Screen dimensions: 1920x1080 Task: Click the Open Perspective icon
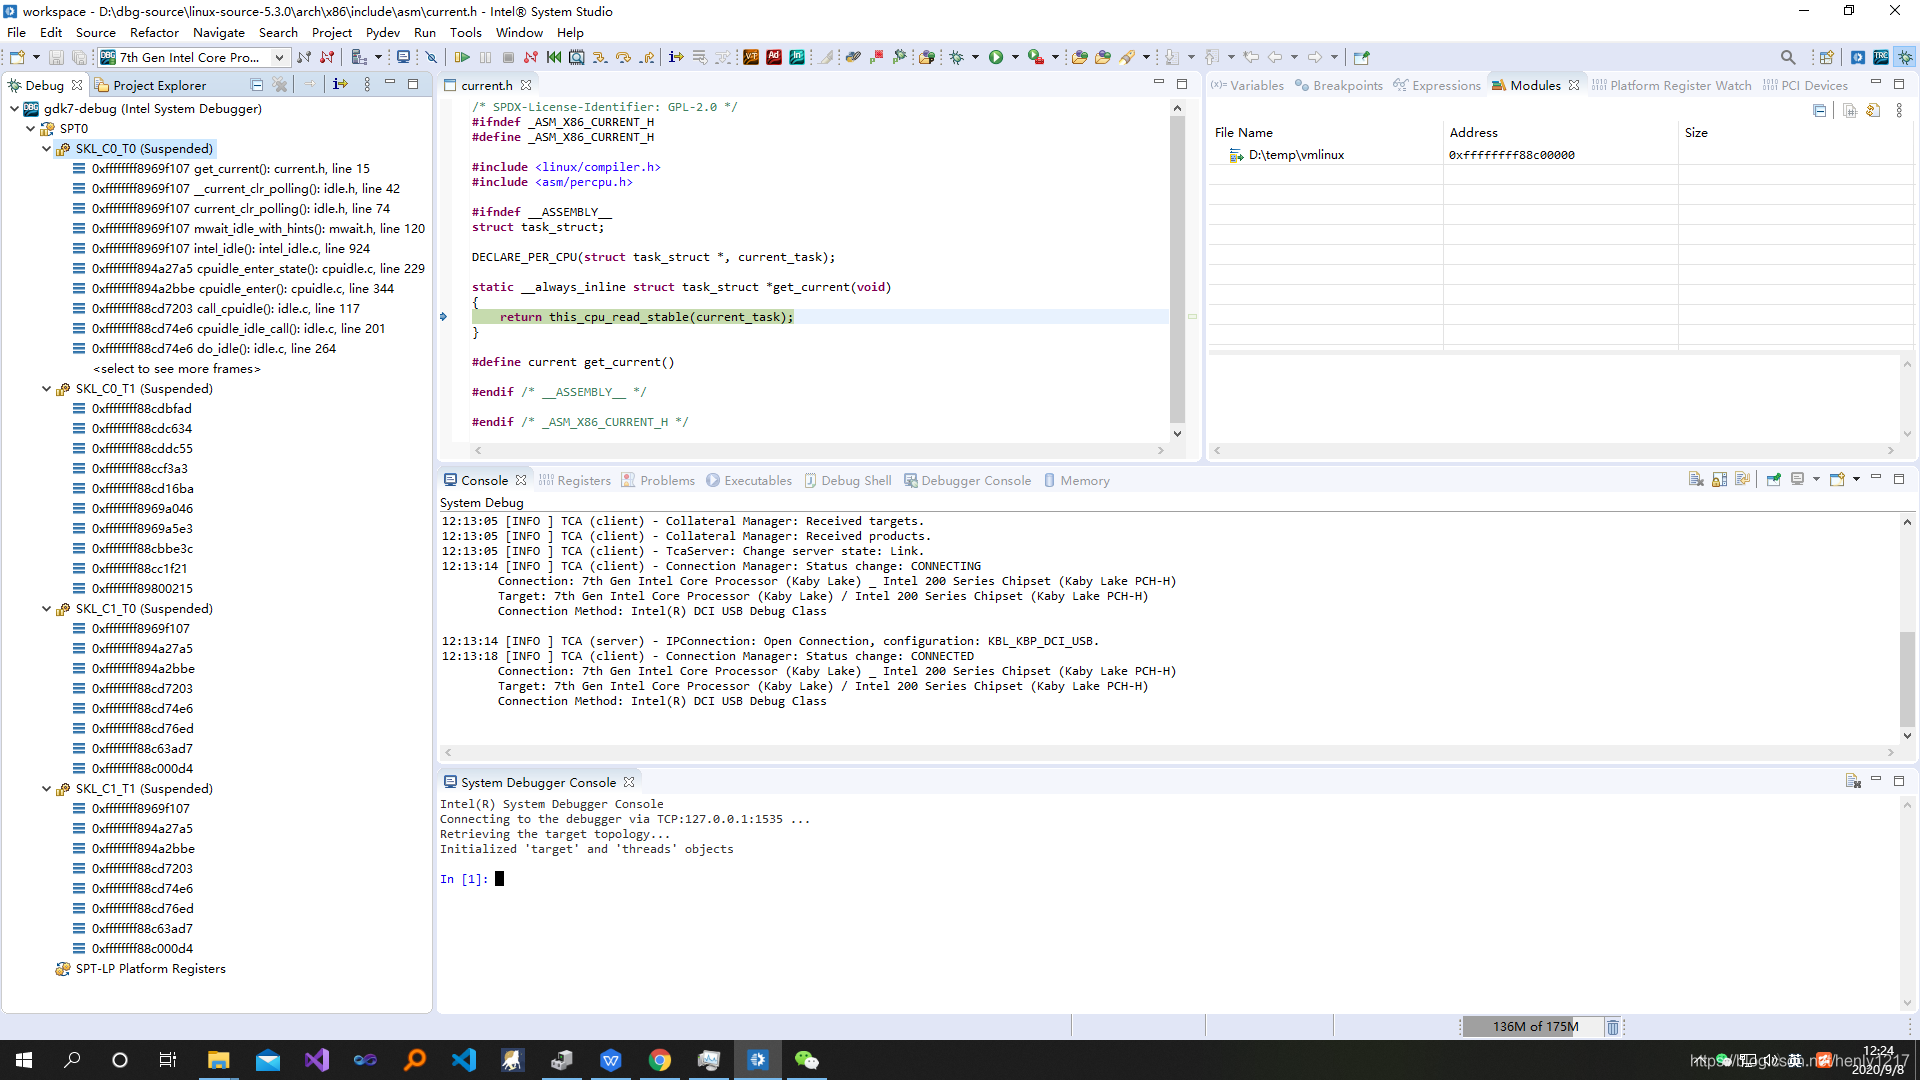(1826, 57)
